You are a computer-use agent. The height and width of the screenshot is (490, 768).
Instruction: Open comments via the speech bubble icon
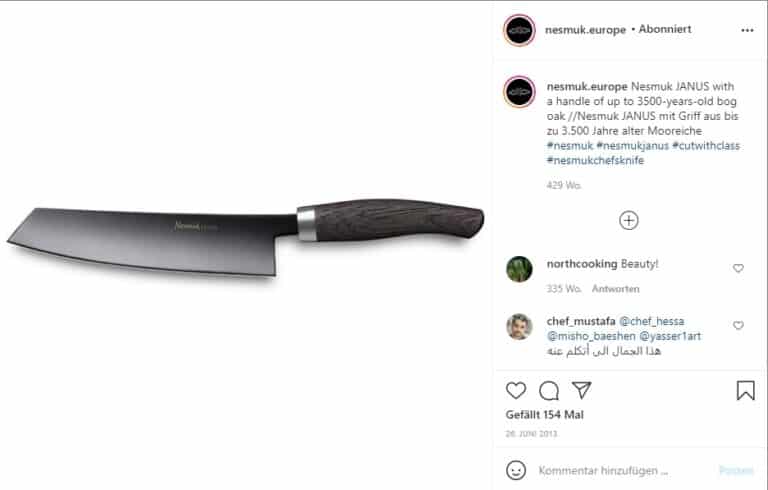[x=549, y=391]
